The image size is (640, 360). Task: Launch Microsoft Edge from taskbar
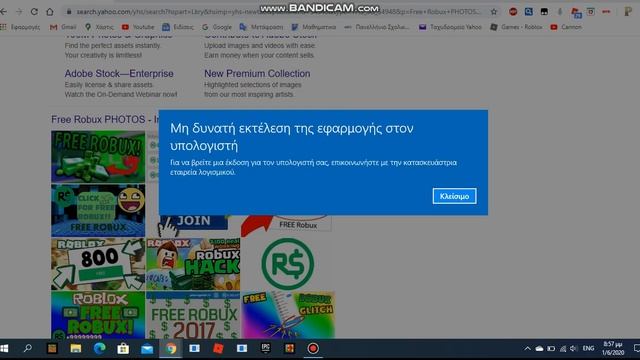(99, 349)
